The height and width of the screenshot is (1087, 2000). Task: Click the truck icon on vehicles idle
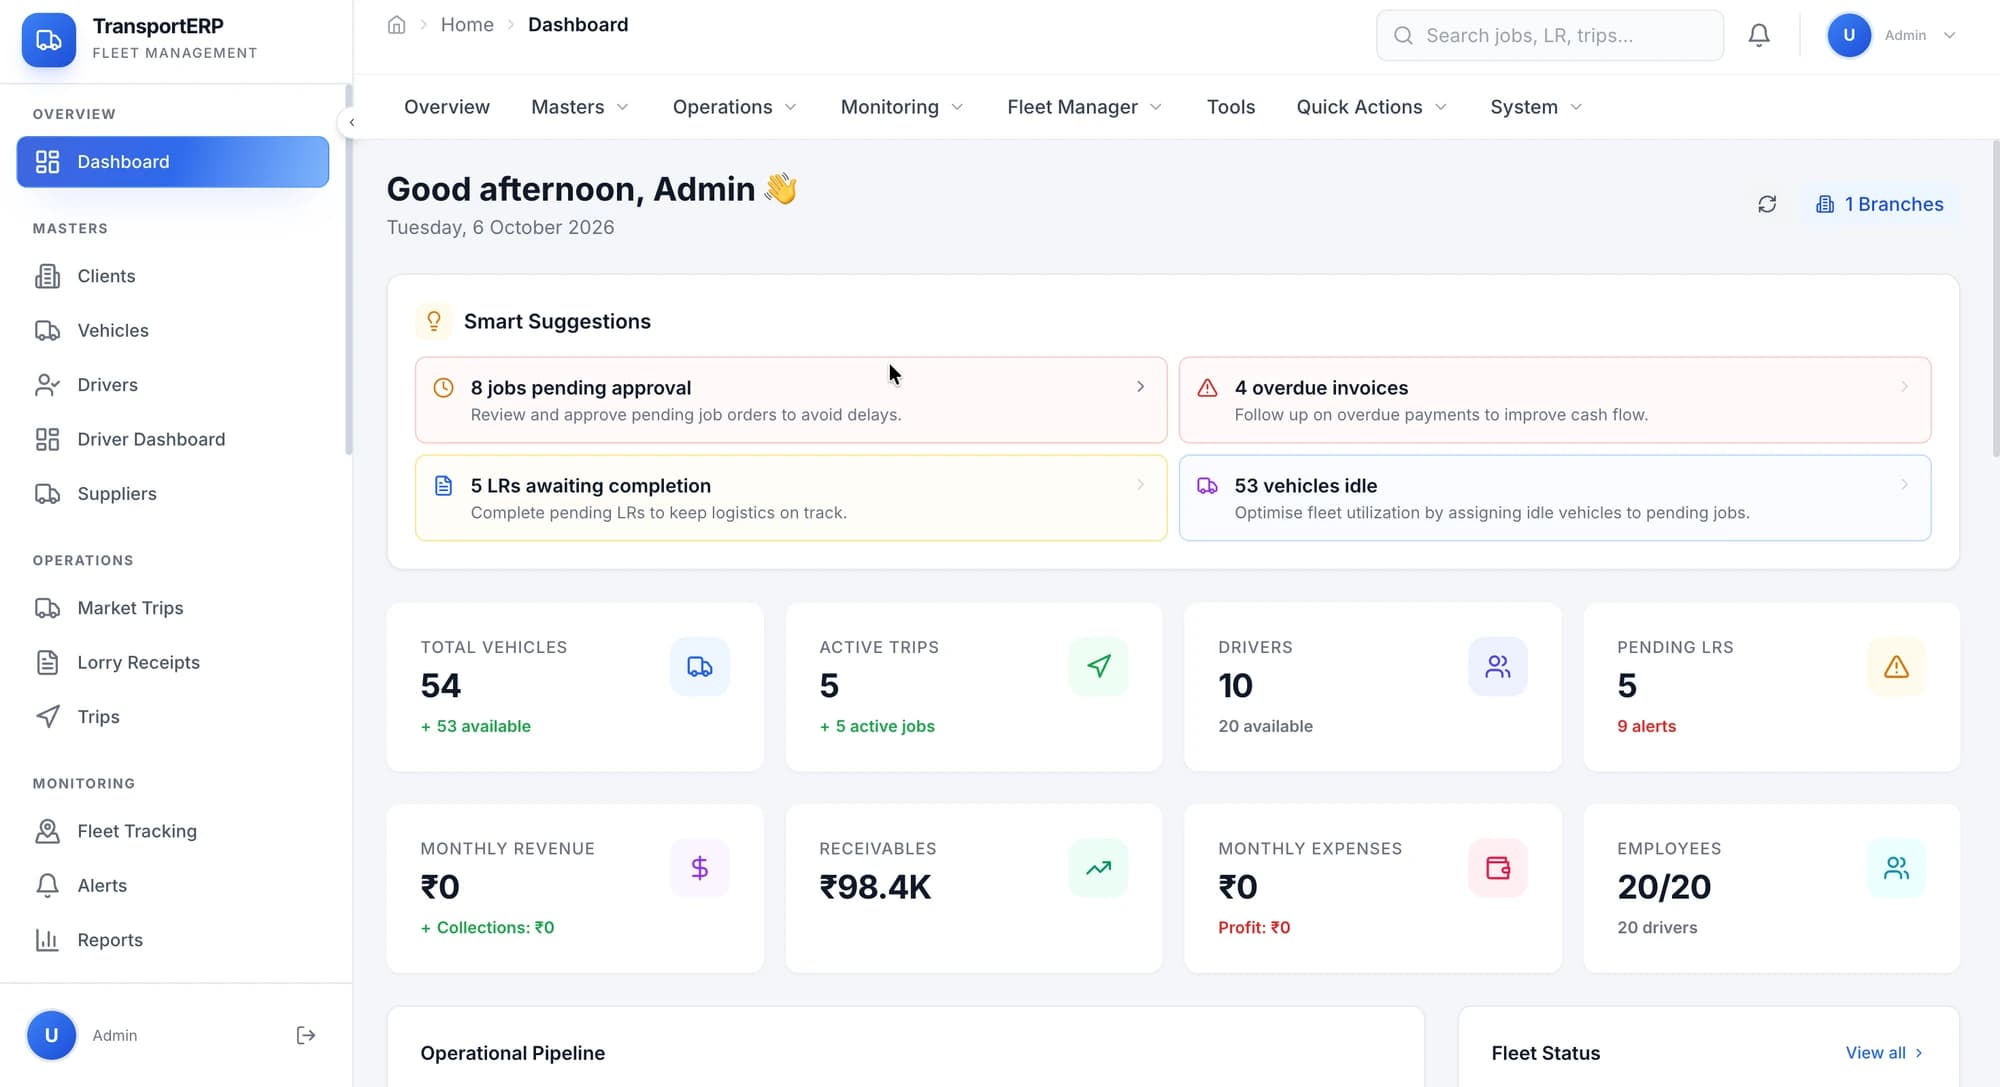(x=1207, y=486)
